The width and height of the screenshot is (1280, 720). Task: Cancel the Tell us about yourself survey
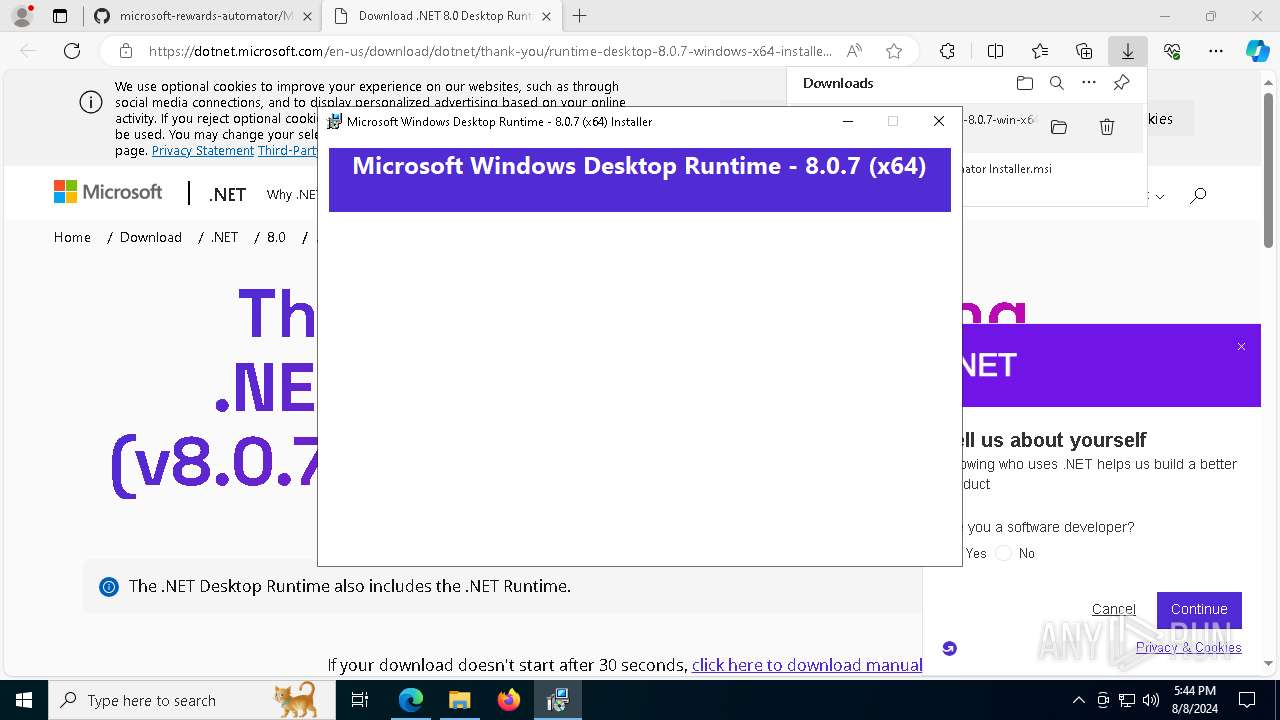[x=1114, y=609]
